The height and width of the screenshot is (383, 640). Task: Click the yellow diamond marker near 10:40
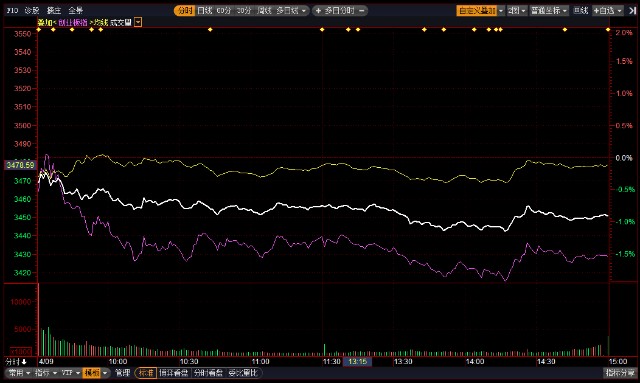[x=210, y=29]
